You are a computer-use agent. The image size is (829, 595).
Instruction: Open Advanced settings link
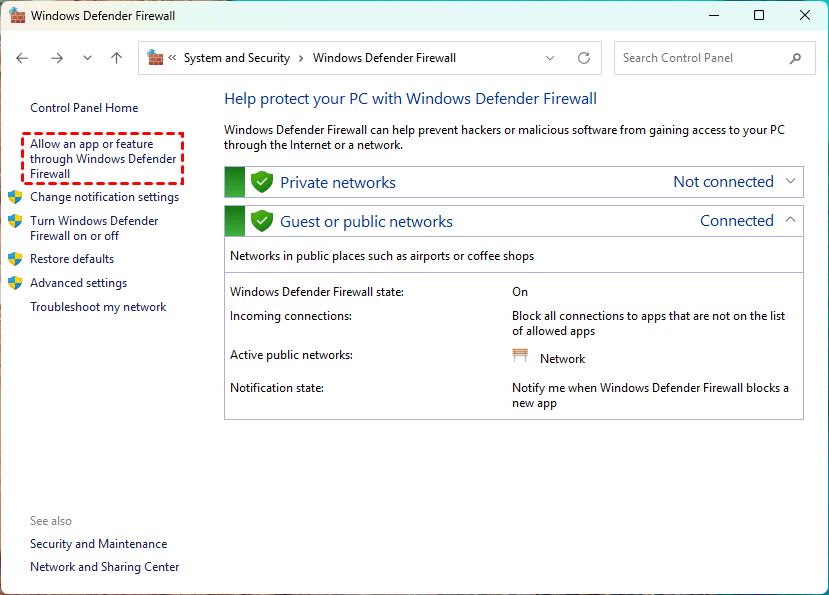point(78,283)
